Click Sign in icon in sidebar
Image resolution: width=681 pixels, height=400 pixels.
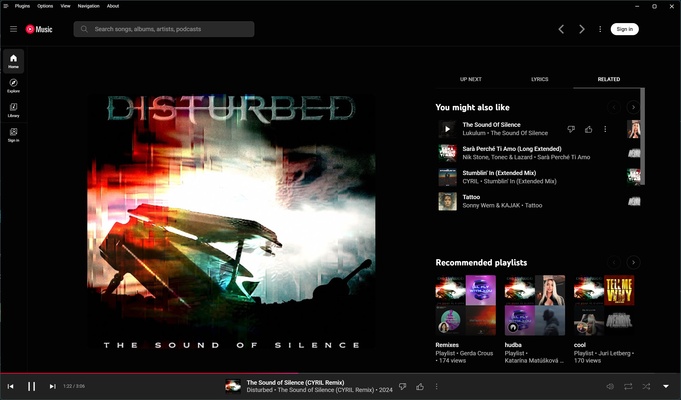(13, 135)
